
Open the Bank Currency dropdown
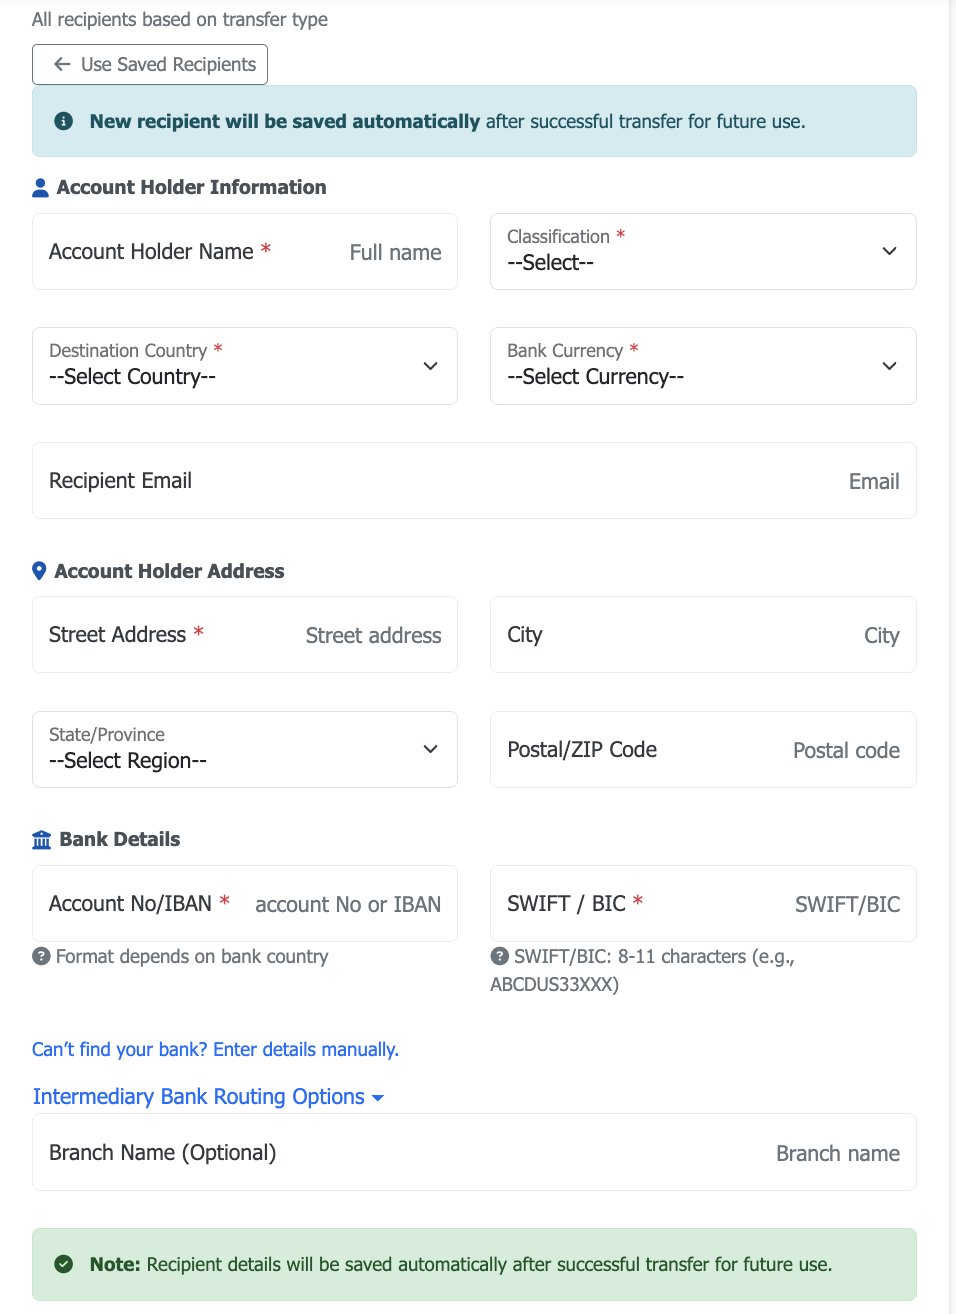[x=703, y=366]
